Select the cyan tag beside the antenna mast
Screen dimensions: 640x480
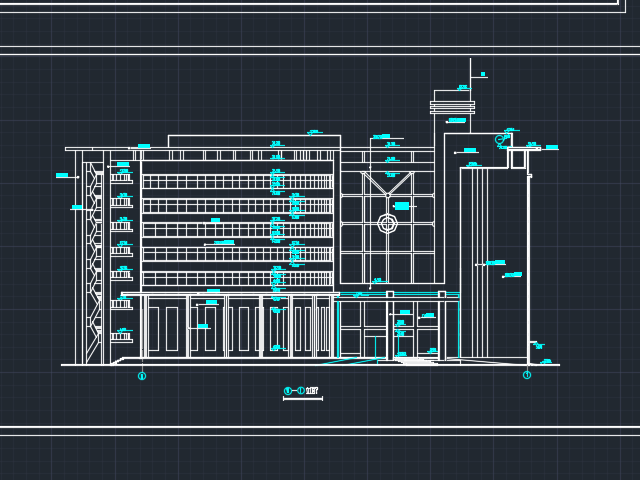click(x=483, y=74)
